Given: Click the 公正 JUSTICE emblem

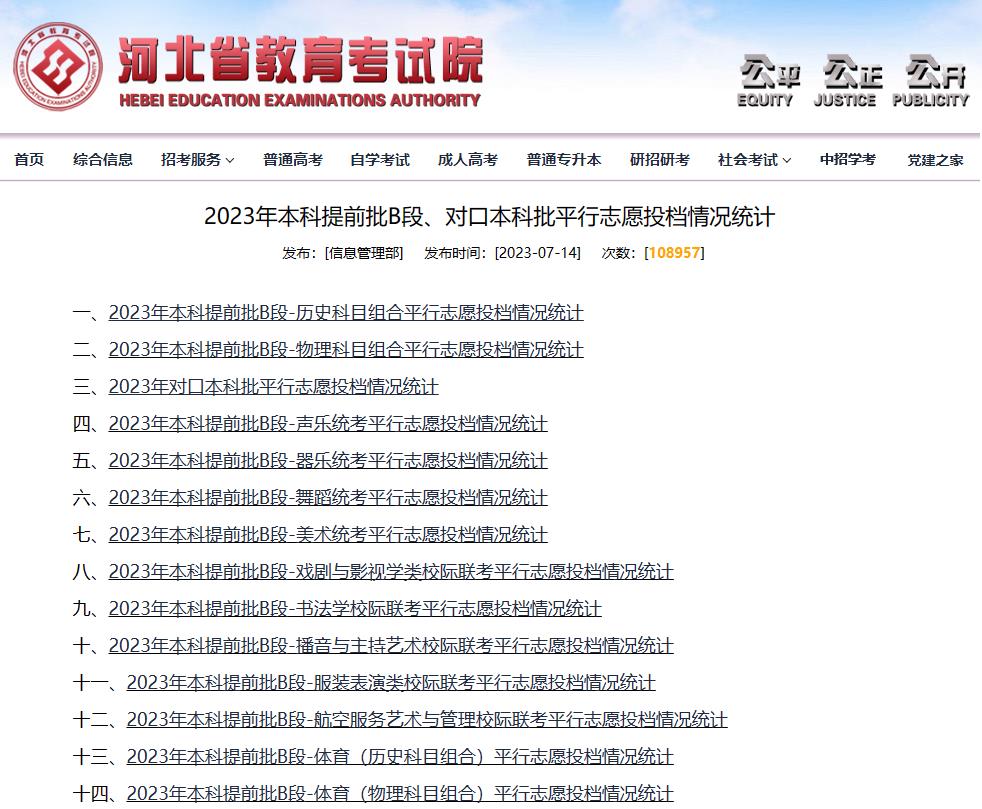Looking at the screenshot, I should (850, 81).
